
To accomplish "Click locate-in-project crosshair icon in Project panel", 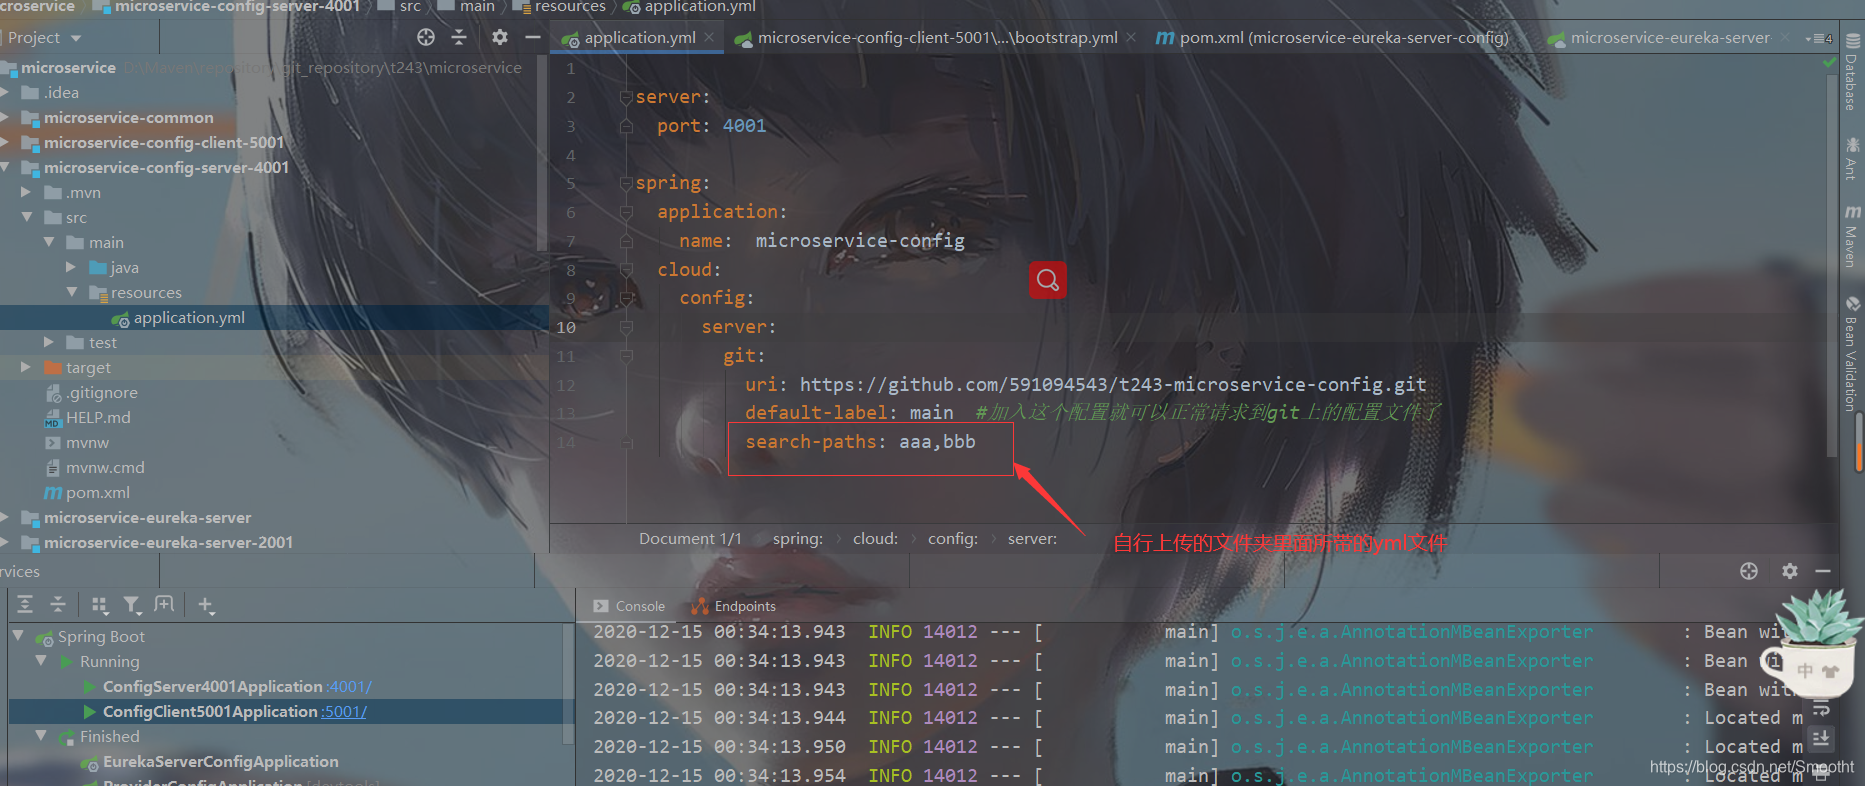I will click(426, 37).
